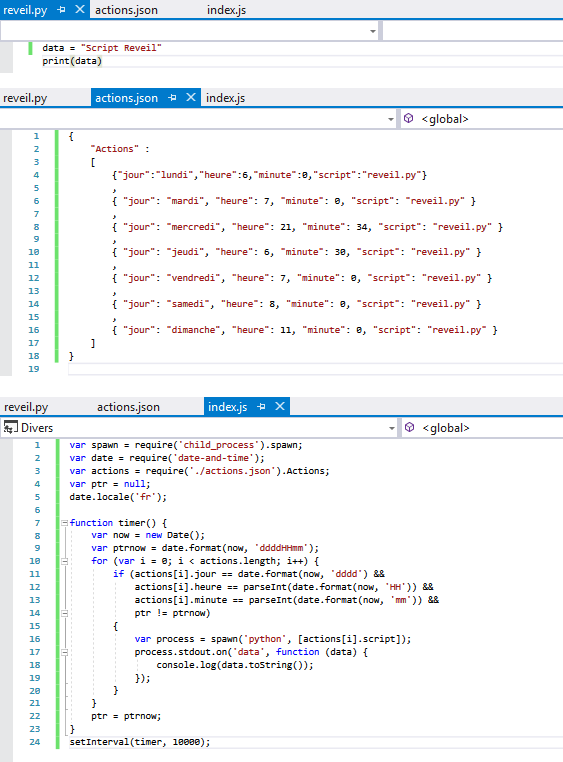Viewport: 563px width, 762px height.
Task: Open the global scope box in index.js editor
Action: (x=481, y=428)
